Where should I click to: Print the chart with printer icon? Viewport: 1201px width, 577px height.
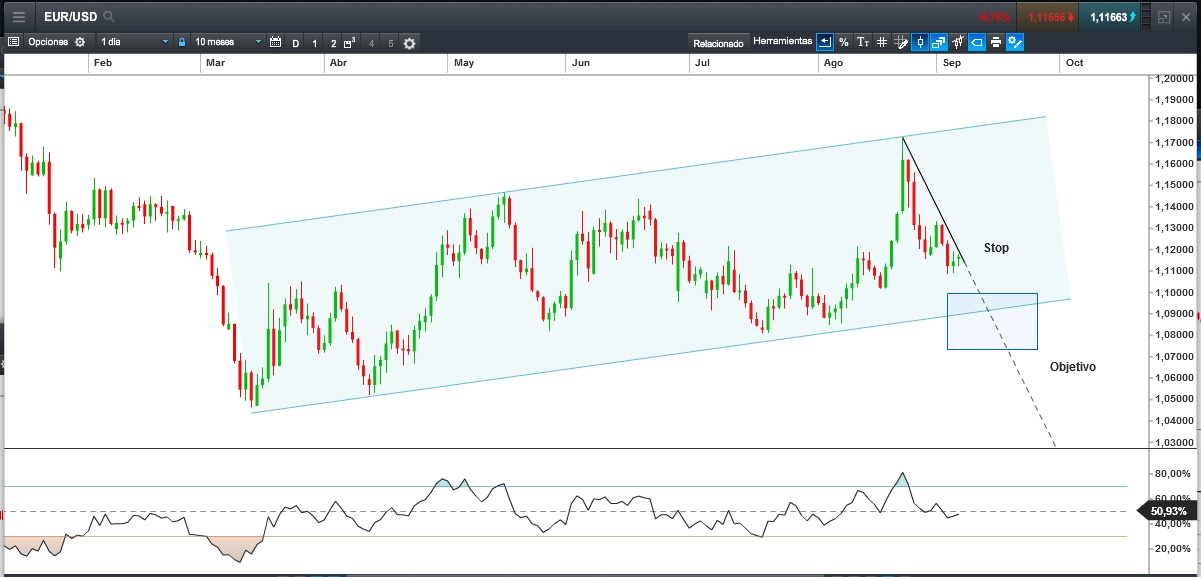[996, 42]
